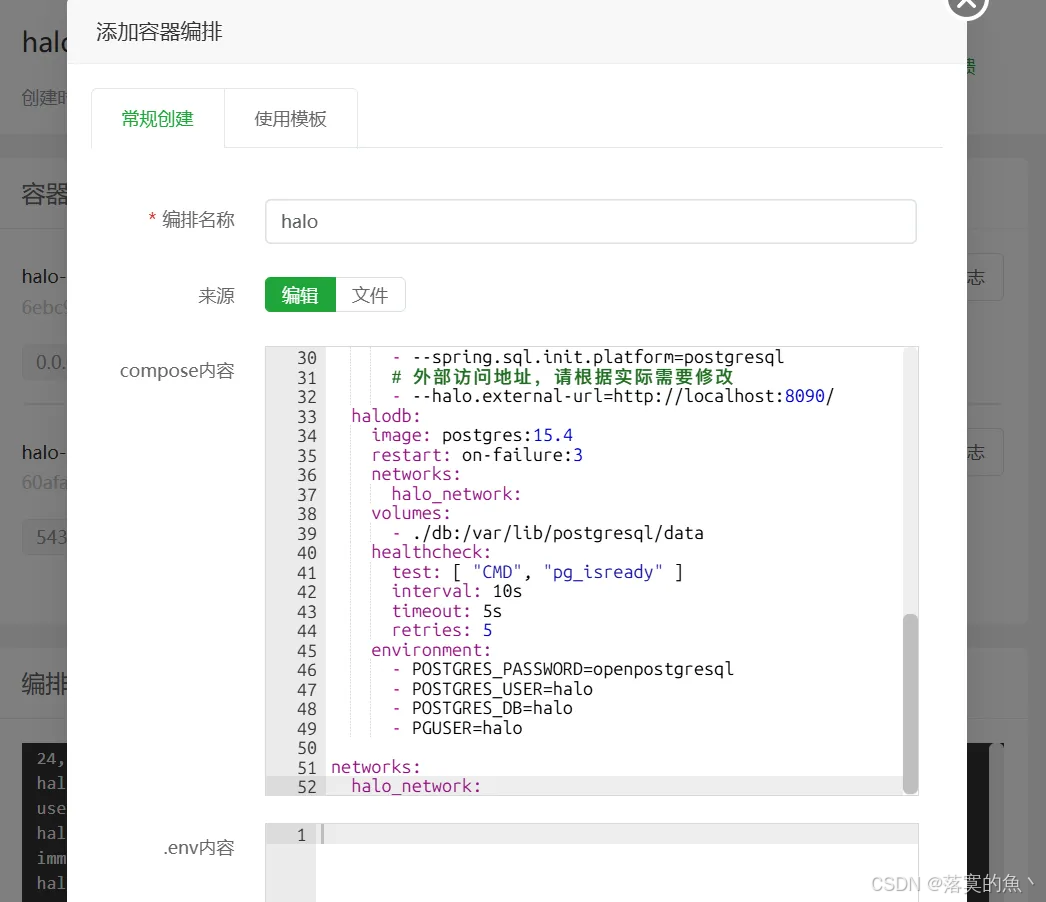Click the 'environment:' line
This screenshot has width=1046, height=902.
coord(431,650)
